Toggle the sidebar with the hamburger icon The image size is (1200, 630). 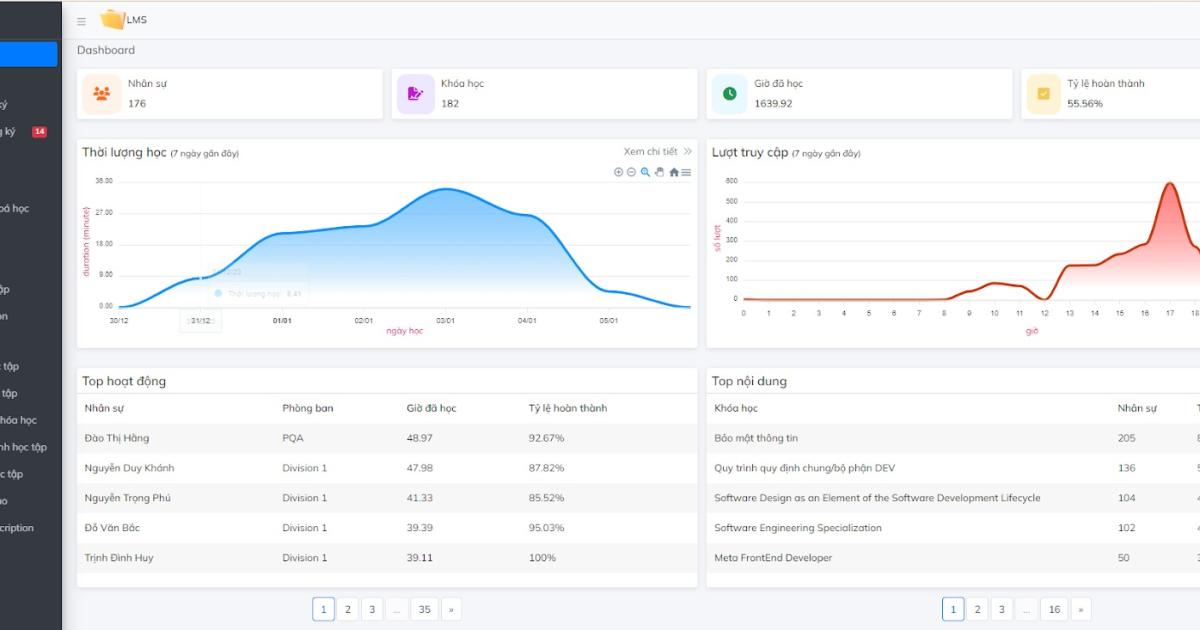(81, 21)
